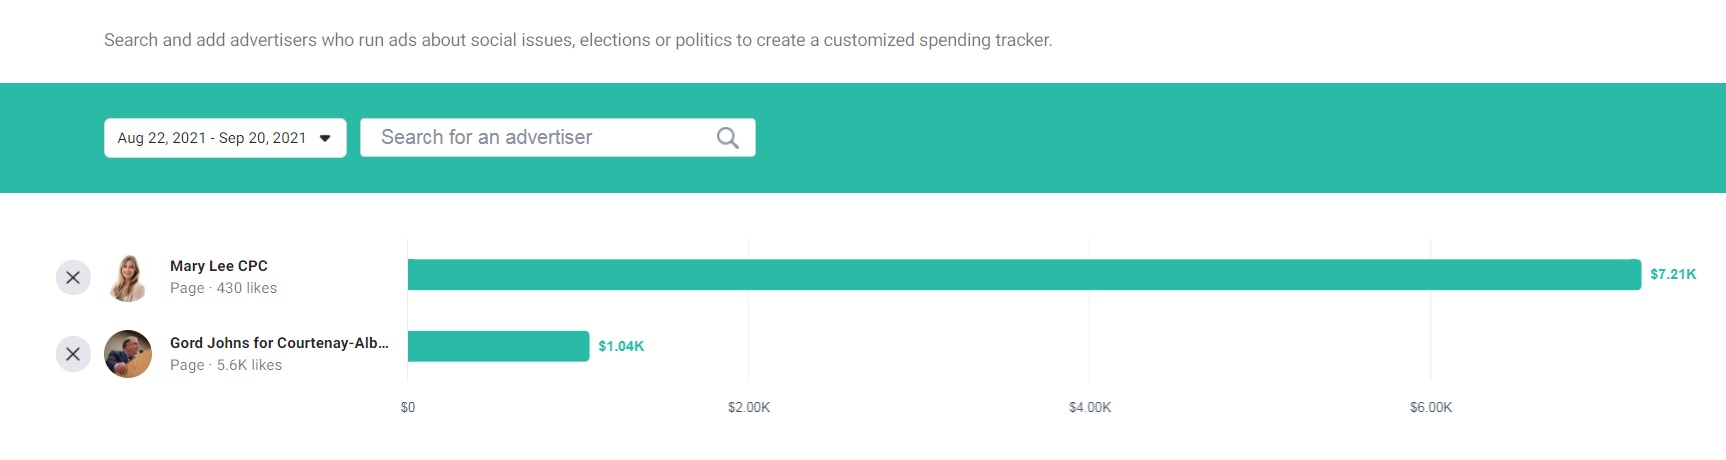Click the $2.00K axis label

click(749, 407)
